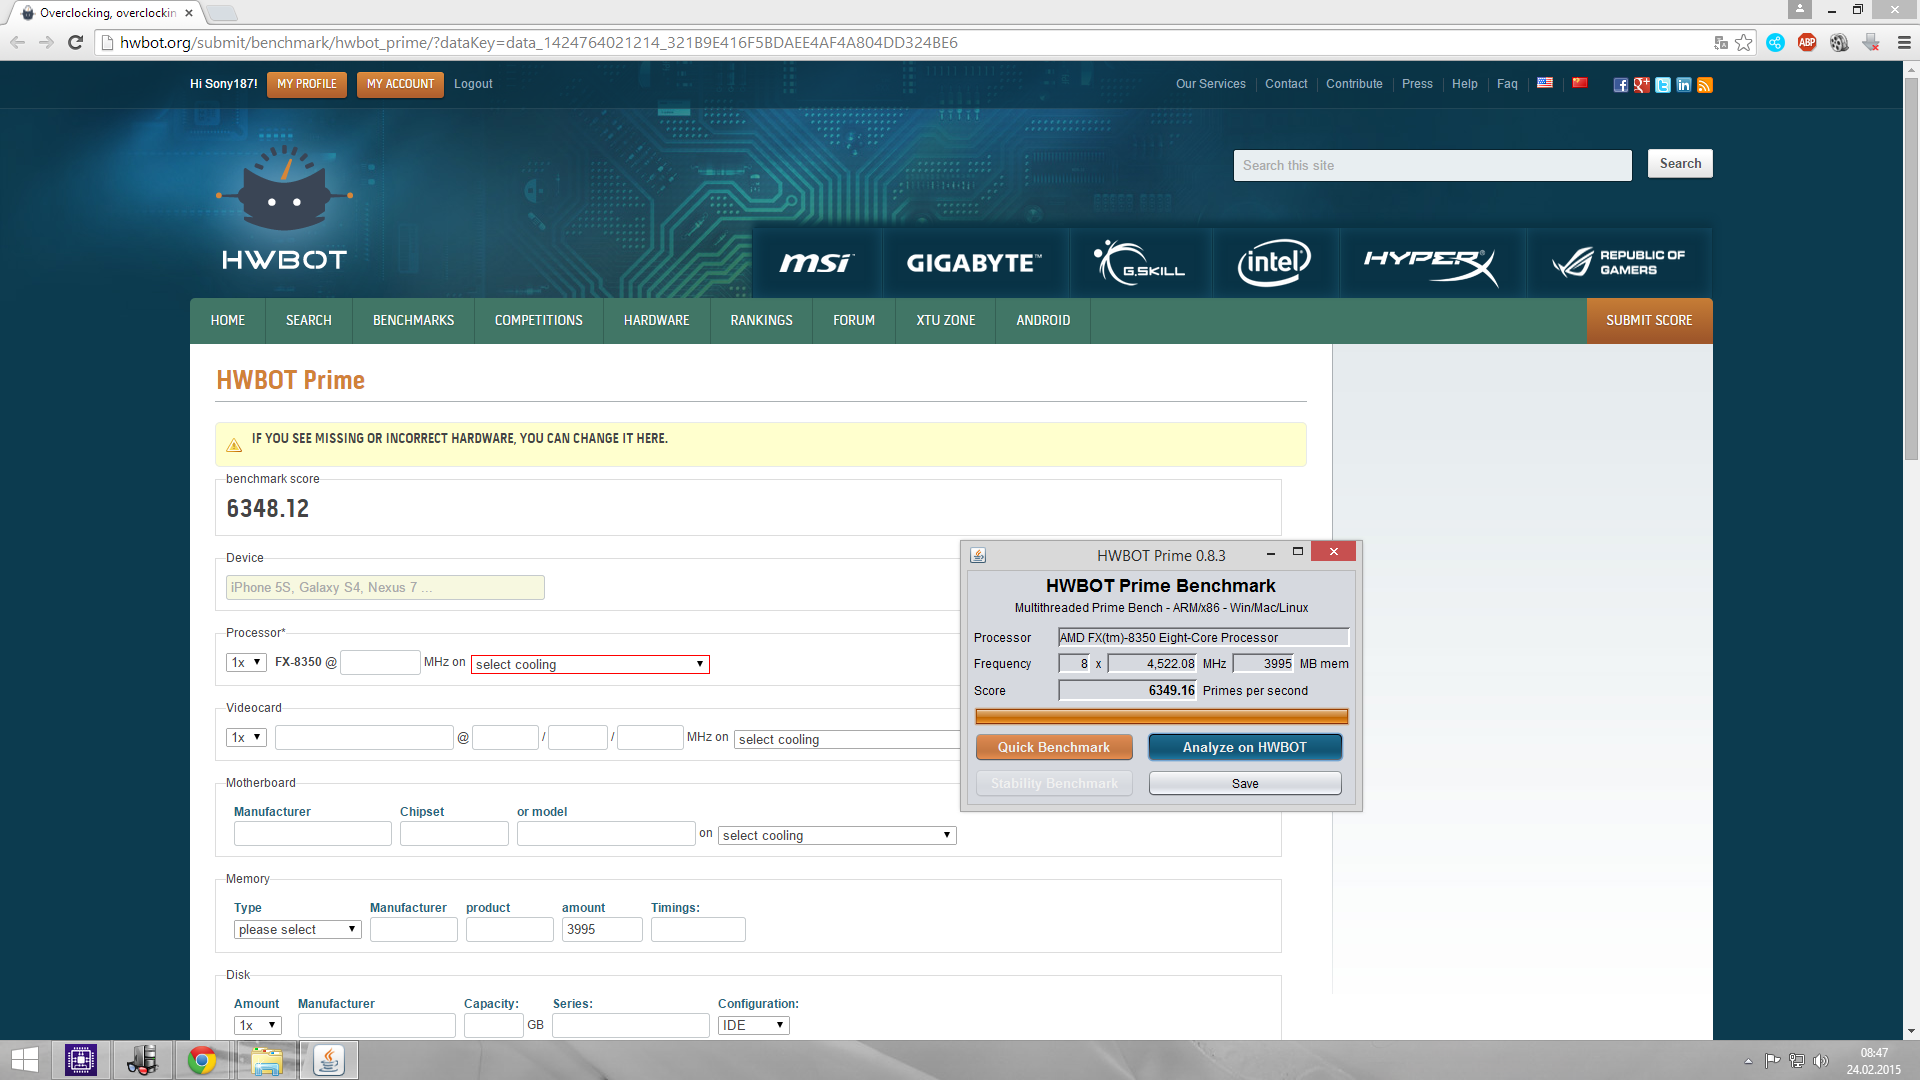Open the orange RSS feed icon

pyautogui.click(x=1705, y=85)
